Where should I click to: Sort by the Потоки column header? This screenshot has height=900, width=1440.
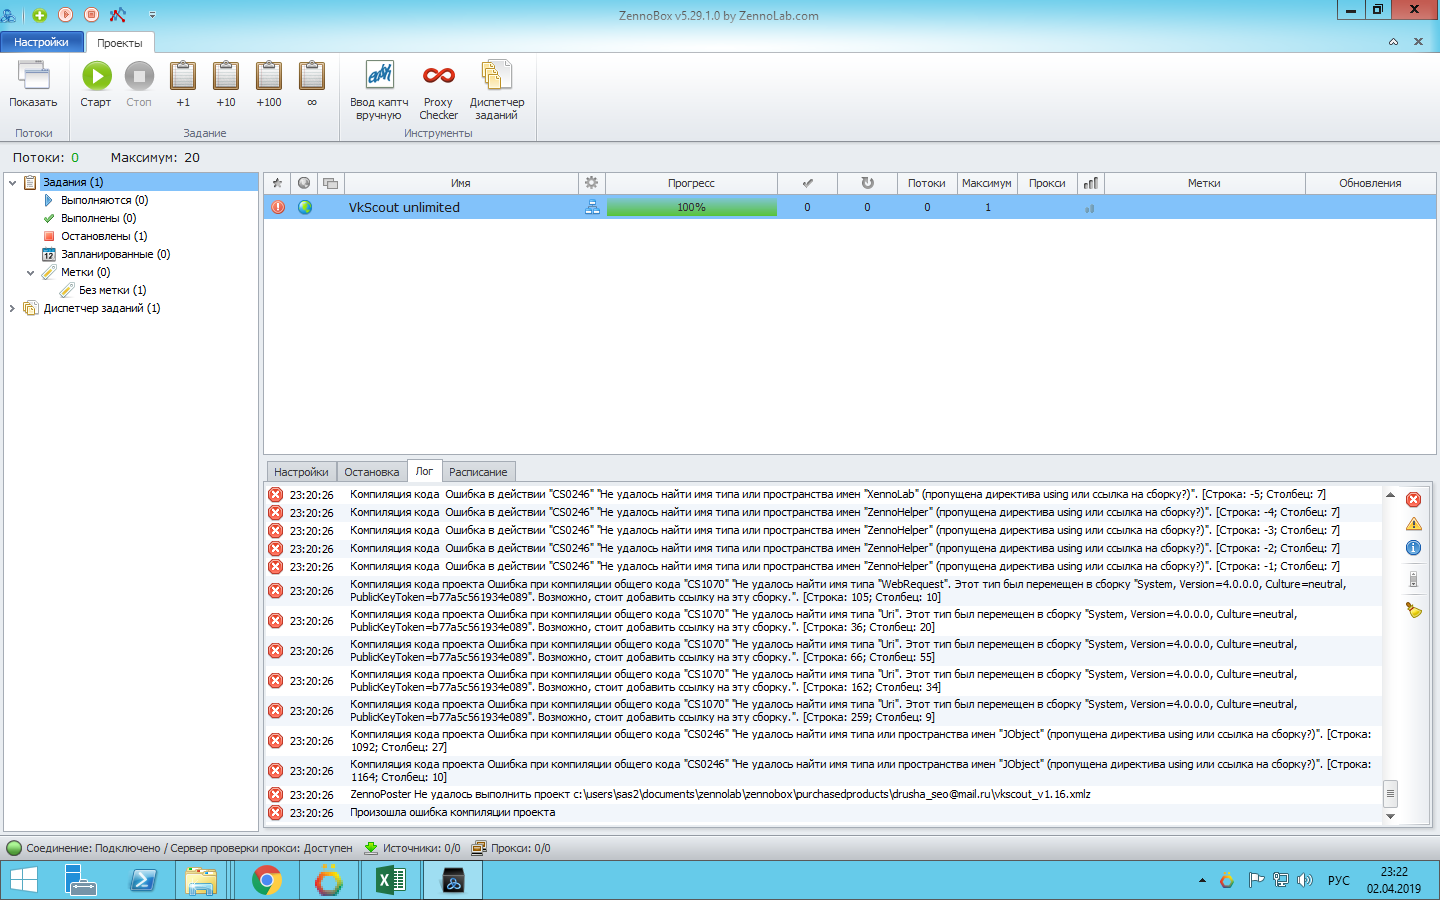tap(927, 183)
